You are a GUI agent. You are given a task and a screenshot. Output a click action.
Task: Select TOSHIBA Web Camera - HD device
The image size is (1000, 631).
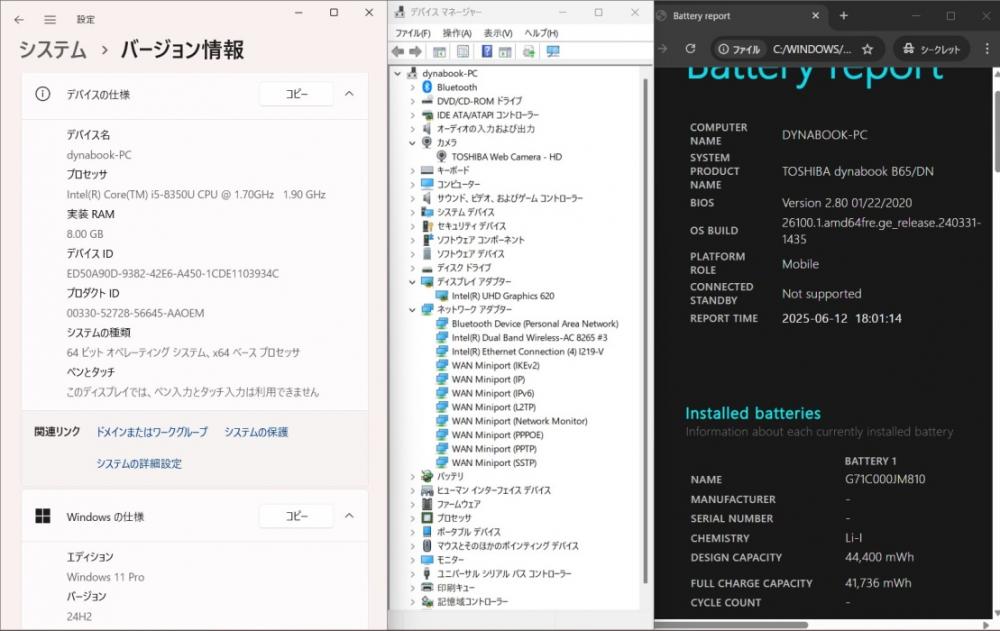(x=506, y=157)
